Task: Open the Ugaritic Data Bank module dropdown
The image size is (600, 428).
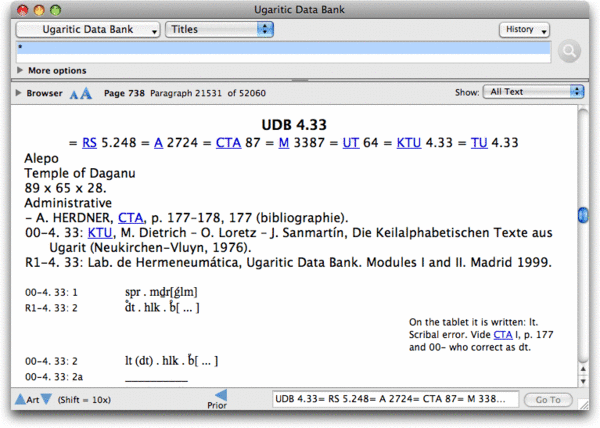Action: (x=88, y=29)
